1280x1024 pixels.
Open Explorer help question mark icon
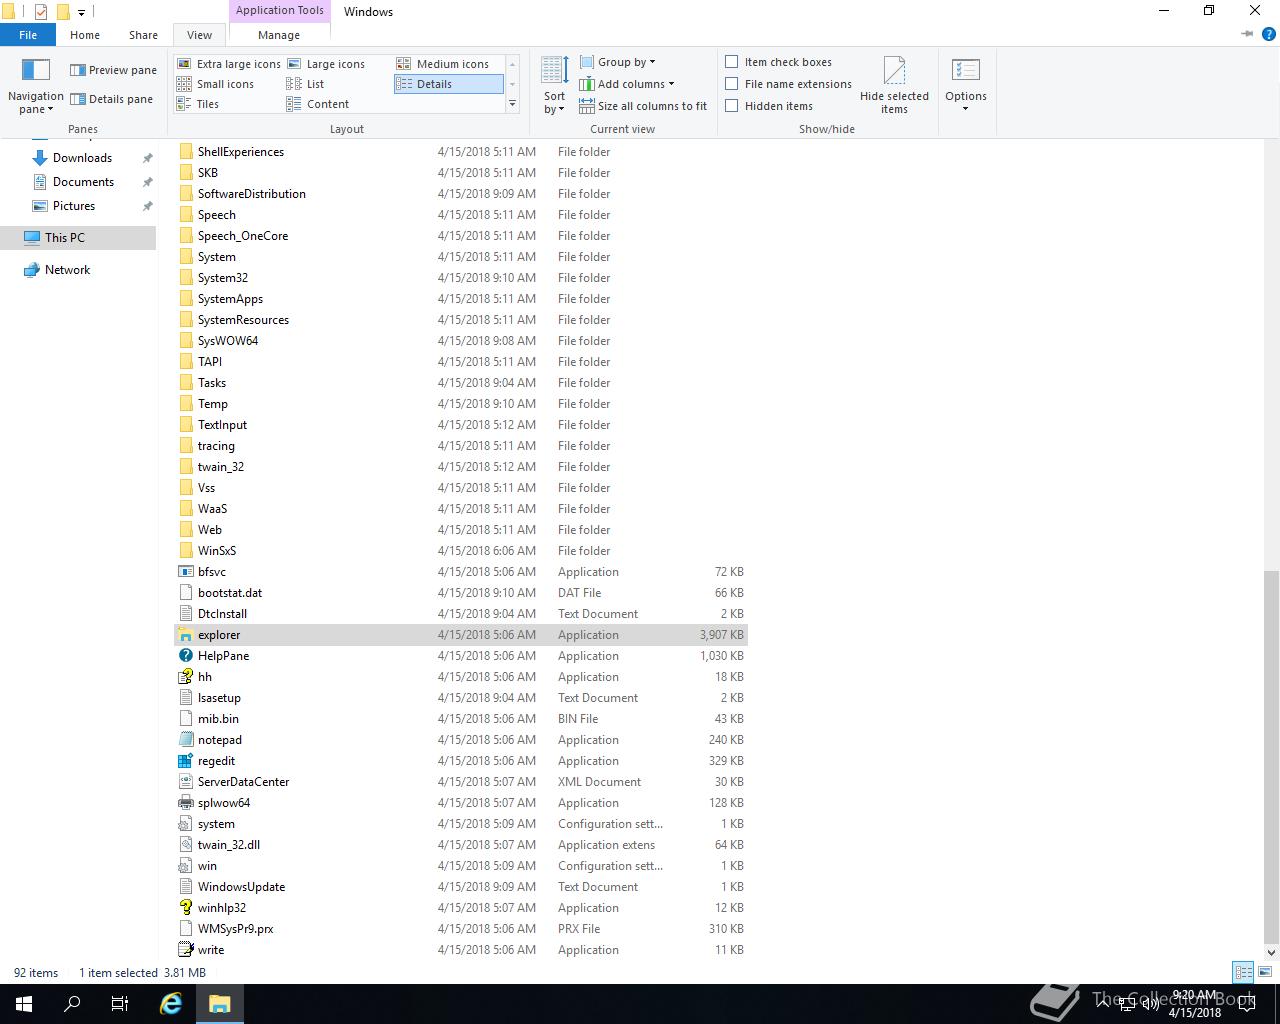[x=1269, y=34]
